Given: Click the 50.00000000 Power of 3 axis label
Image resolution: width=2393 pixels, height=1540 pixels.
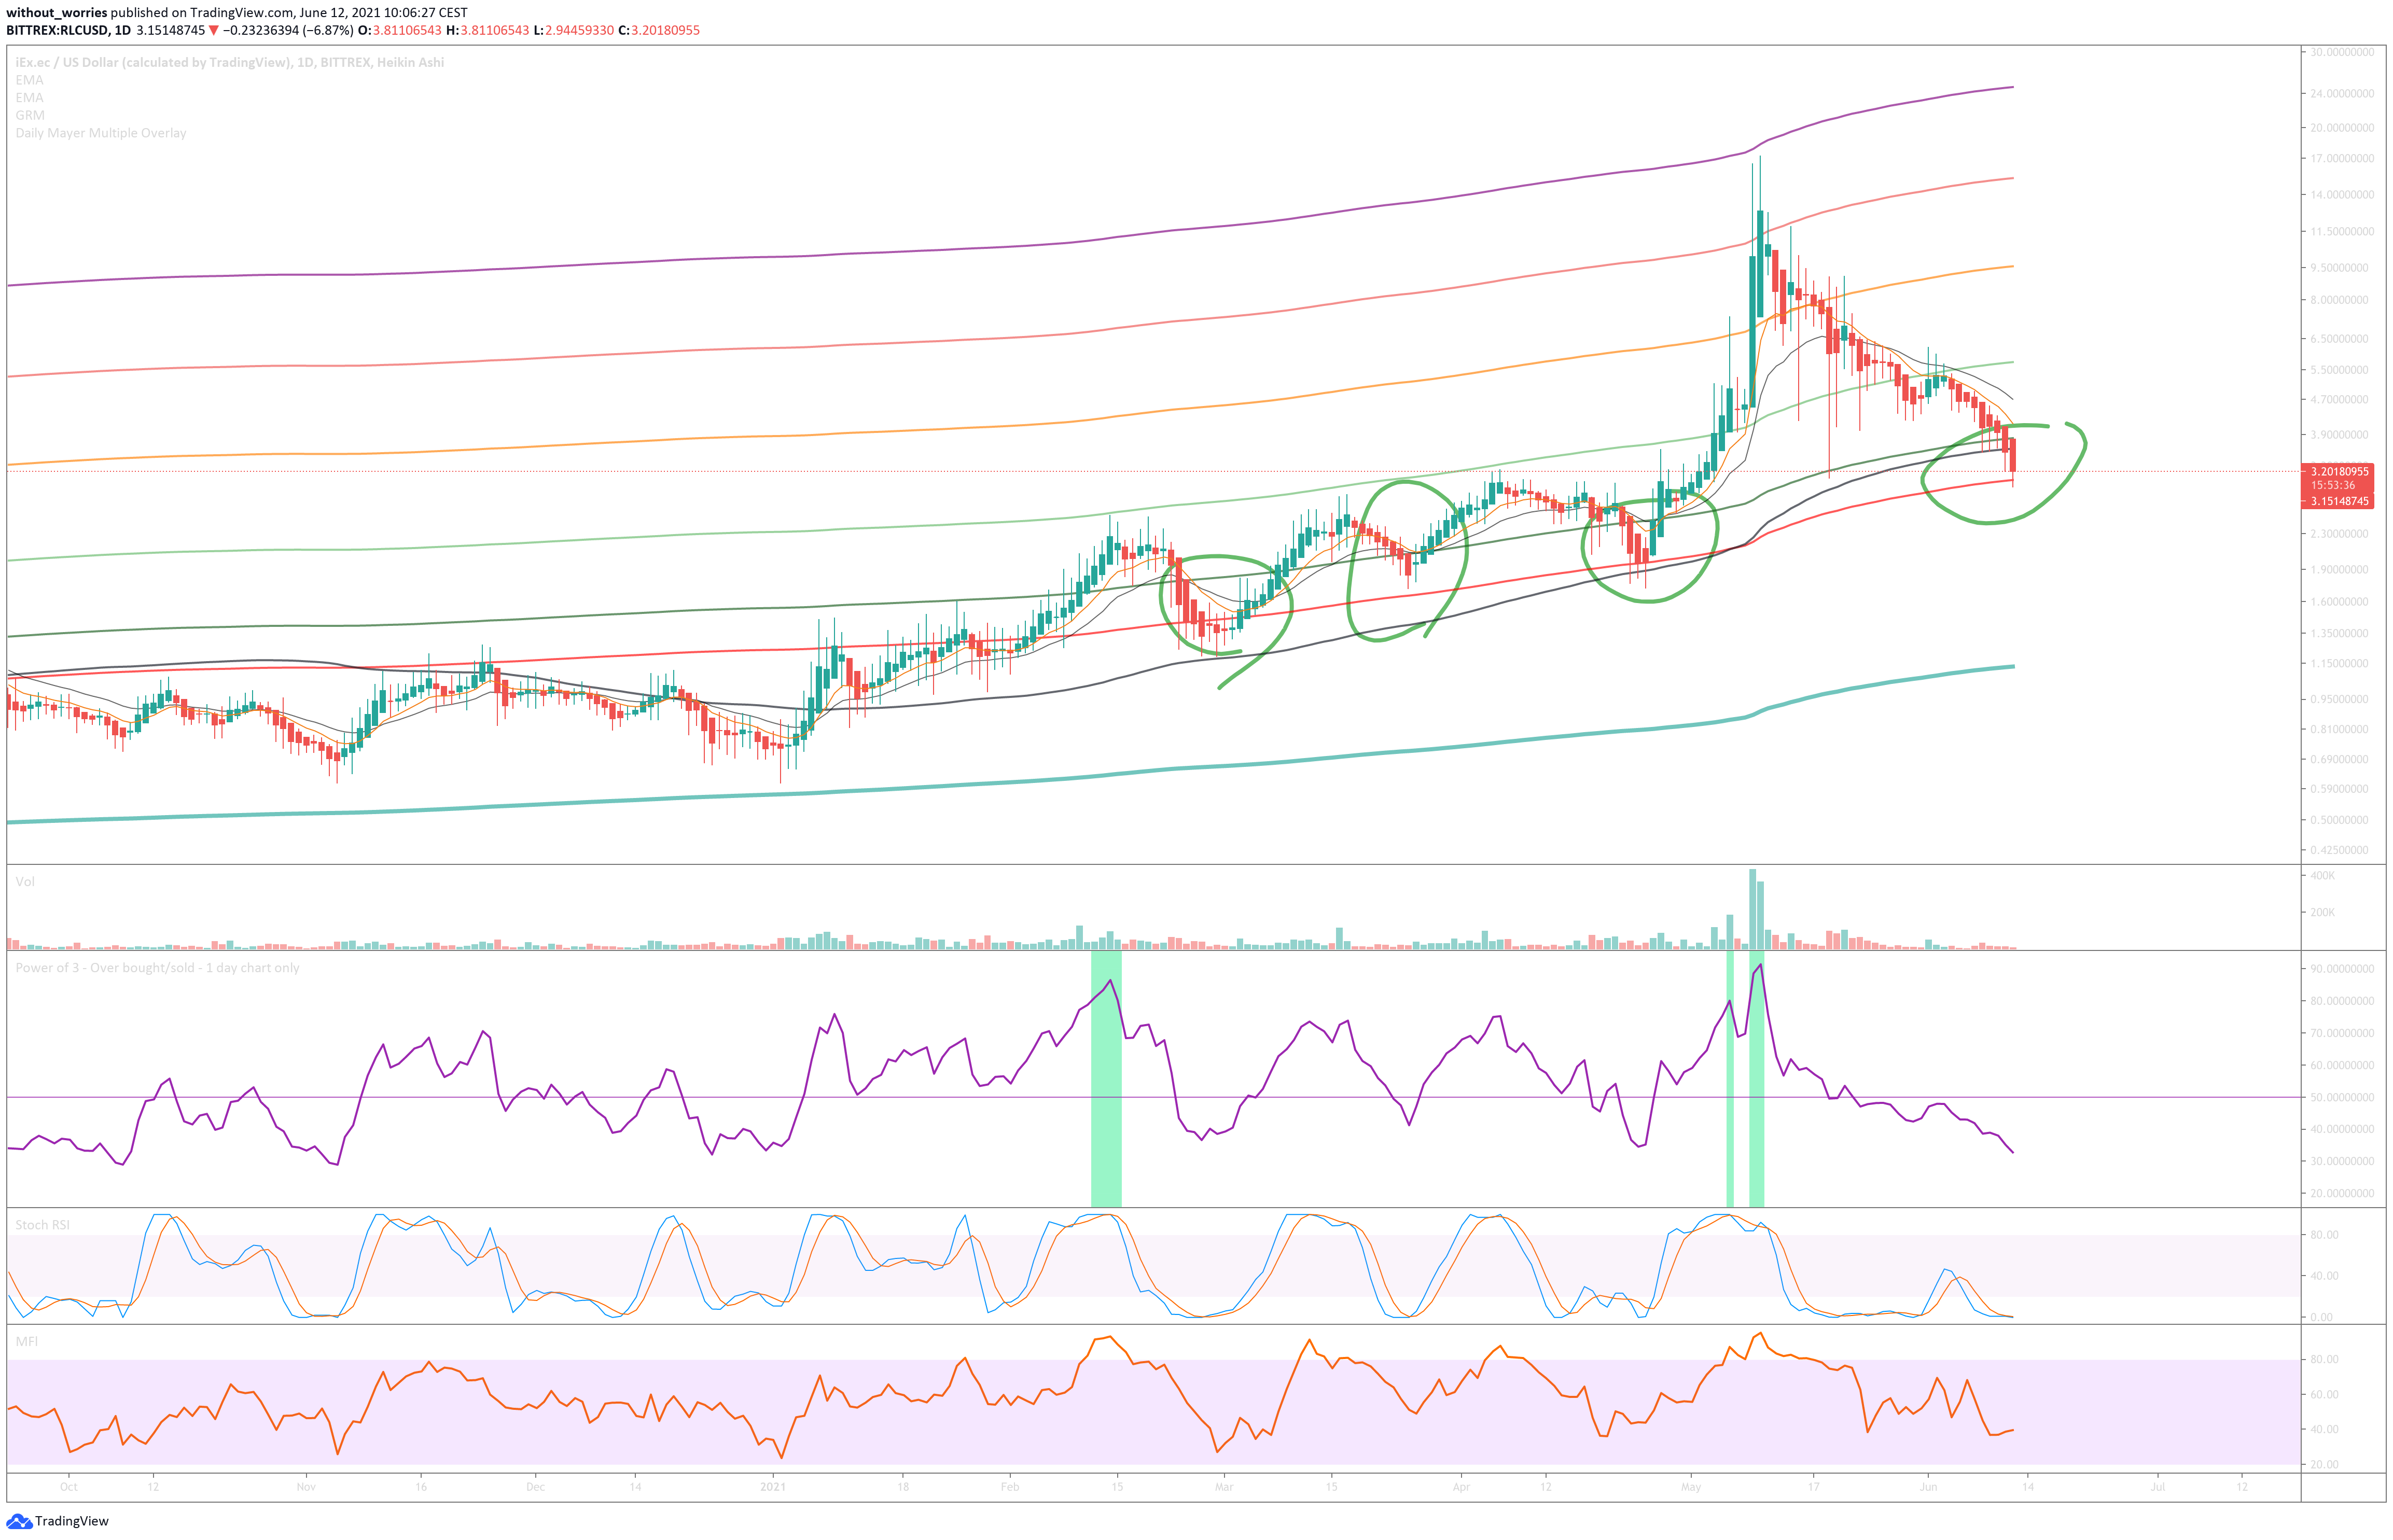Looking at the screenshot, I should 2342,1098.
